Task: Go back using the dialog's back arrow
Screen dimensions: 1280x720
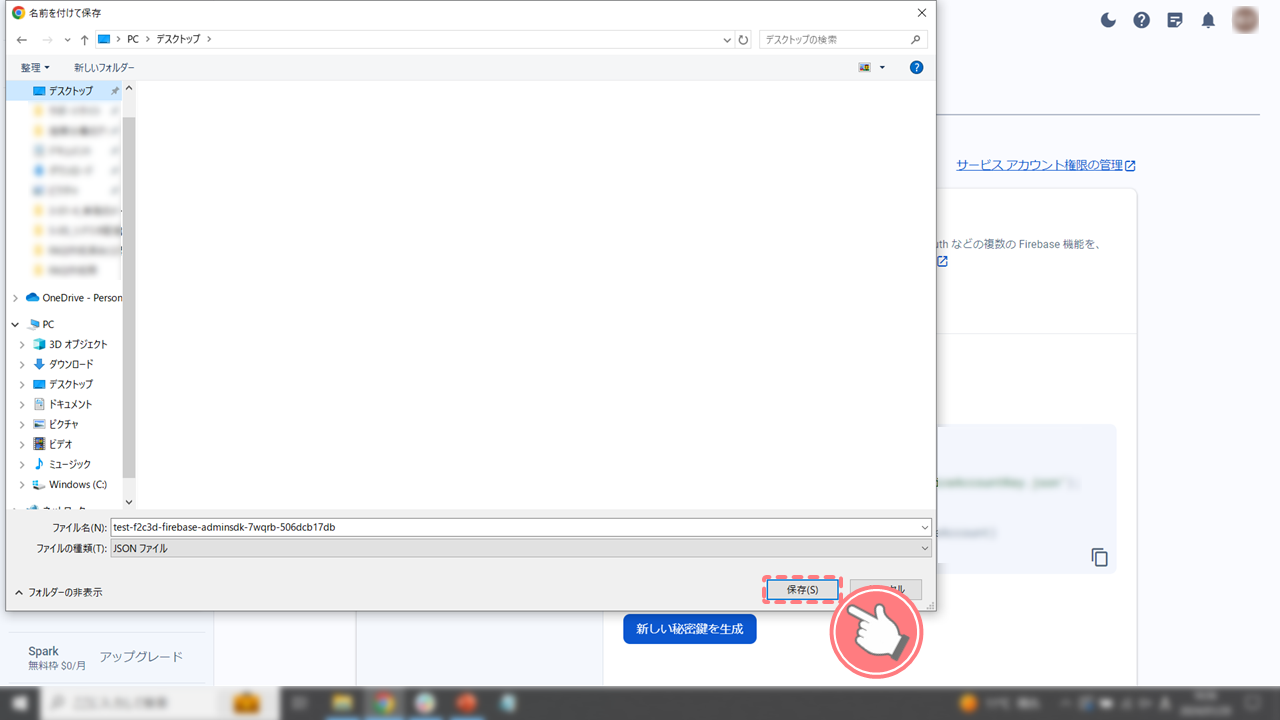Action: [22, 40]
